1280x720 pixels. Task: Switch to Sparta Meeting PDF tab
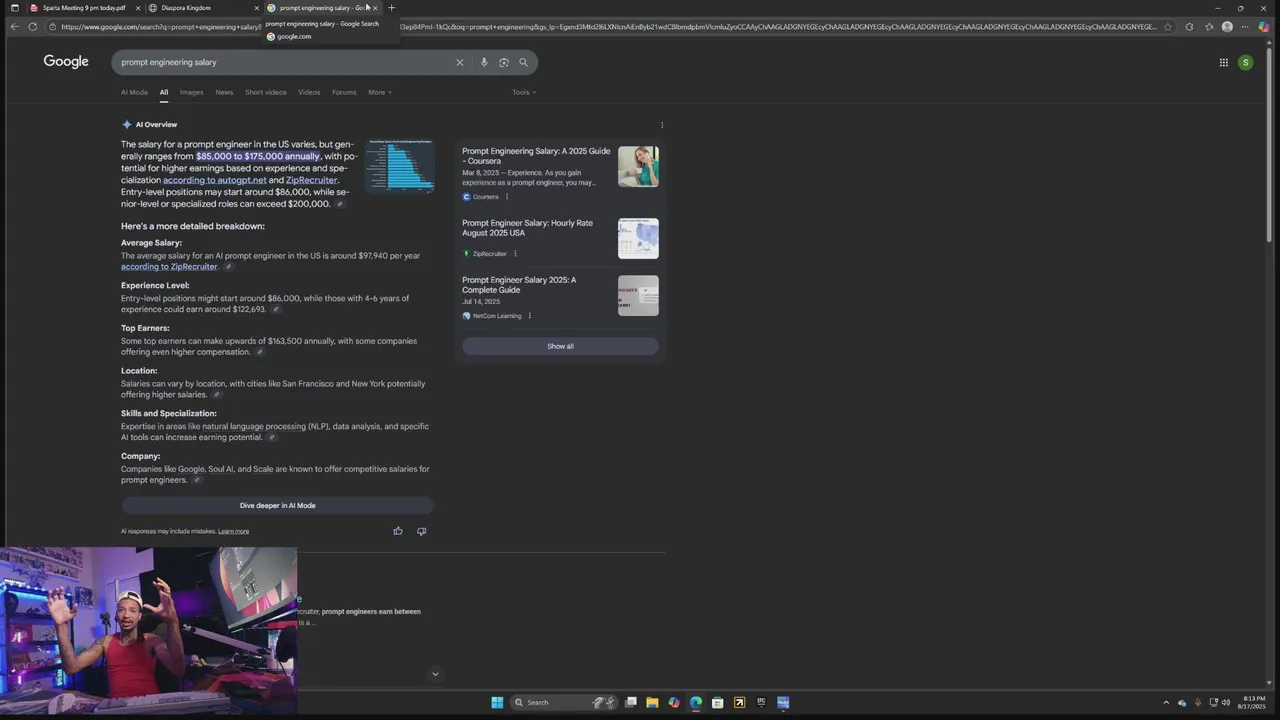click(84, 8)
